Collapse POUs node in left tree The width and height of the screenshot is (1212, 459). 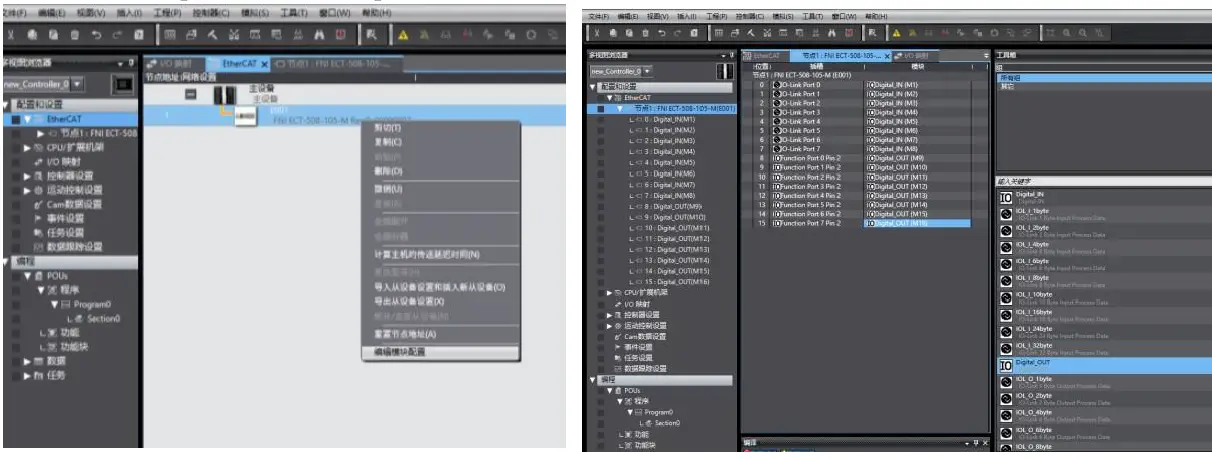click(x=28, y=276)
